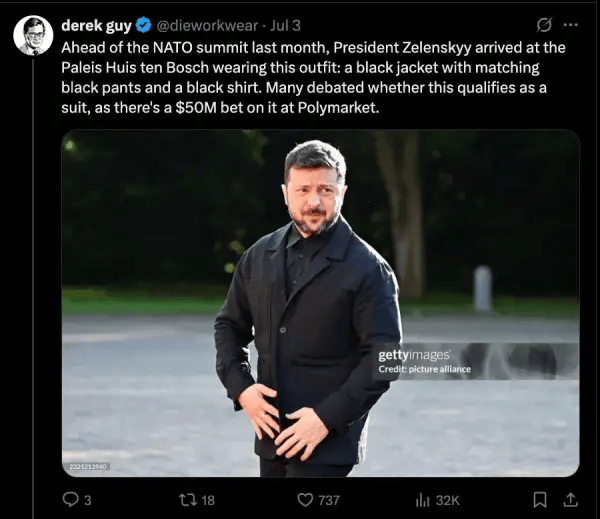Click the share upload arrow icon

571,499
